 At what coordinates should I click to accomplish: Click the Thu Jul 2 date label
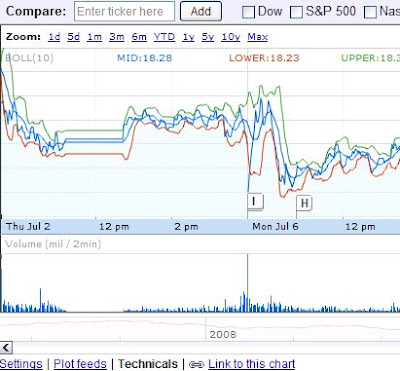(28, 227)
